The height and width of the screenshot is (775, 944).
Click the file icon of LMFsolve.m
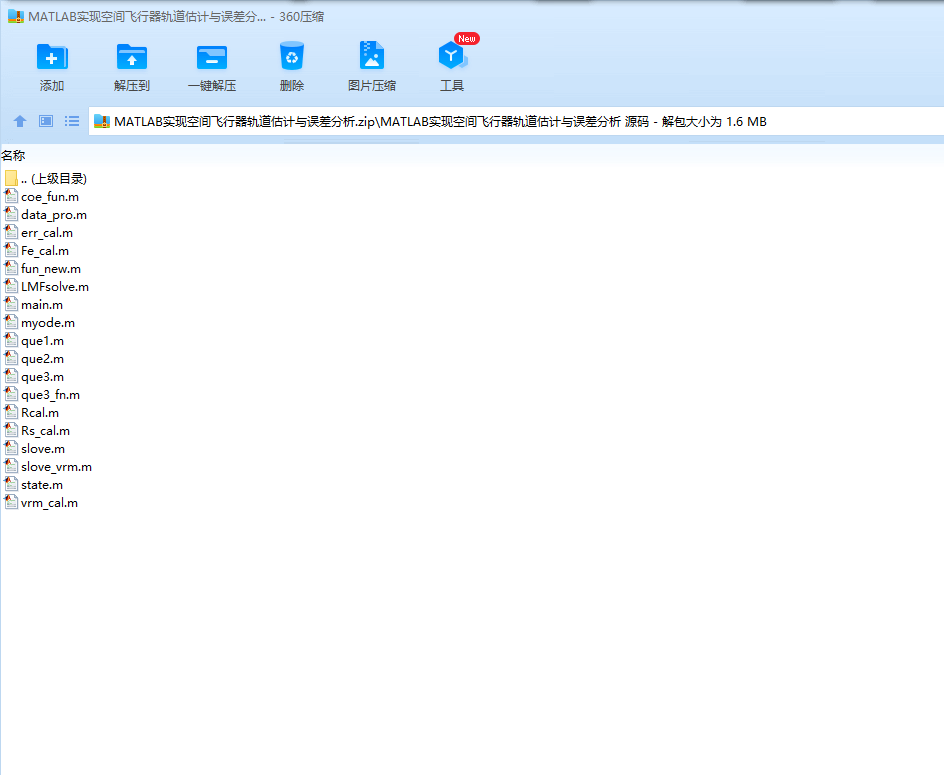(x=11, y=287)
